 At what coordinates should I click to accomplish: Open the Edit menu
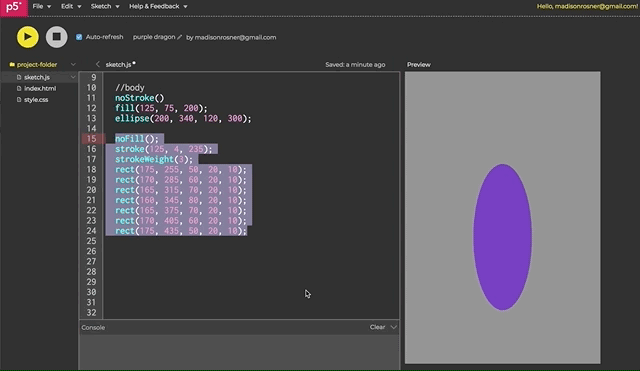71,6
